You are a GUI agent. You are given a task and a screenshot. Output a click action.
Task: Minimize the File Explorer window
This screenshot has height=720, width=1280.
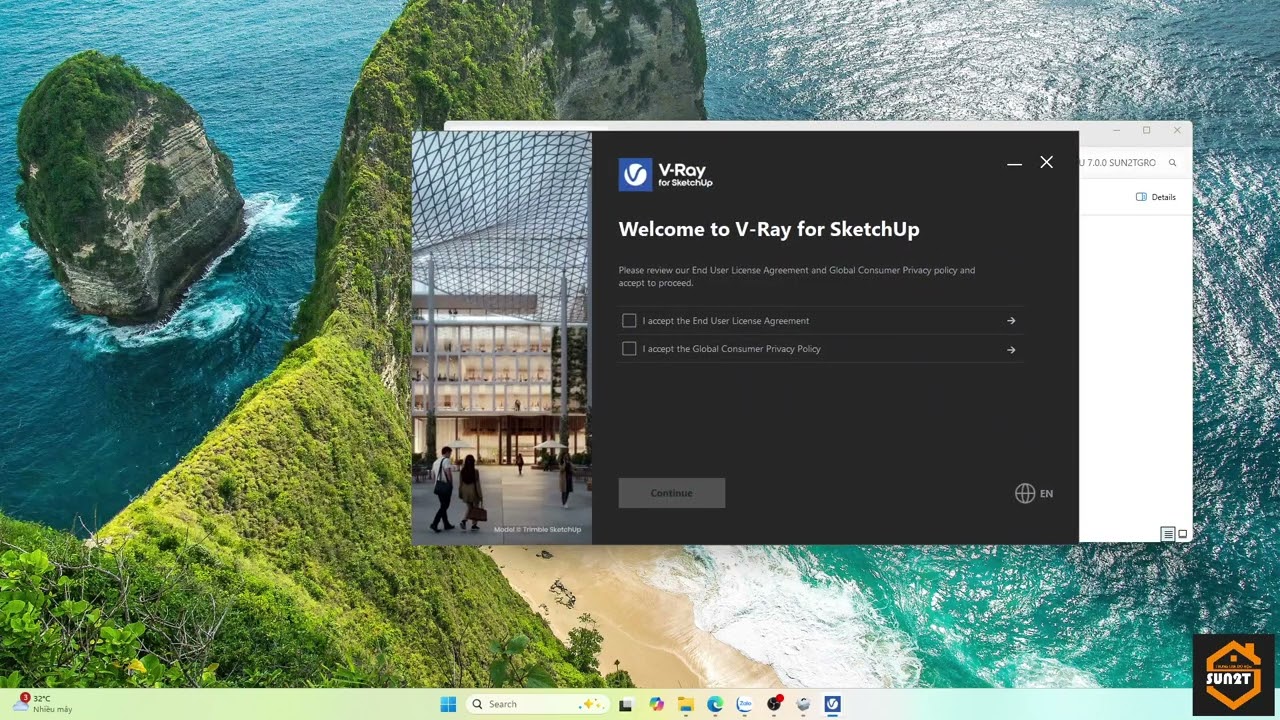tap(1116, 130)
